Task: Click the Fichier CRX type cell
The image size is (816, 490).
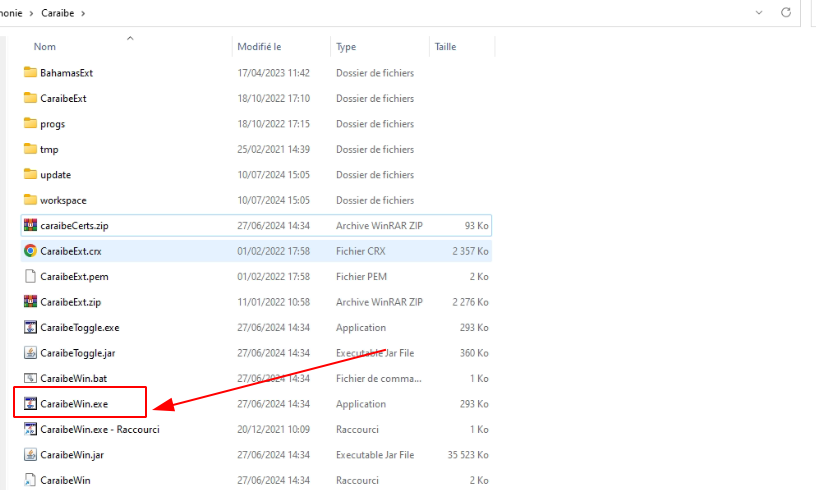Action: 361,251
